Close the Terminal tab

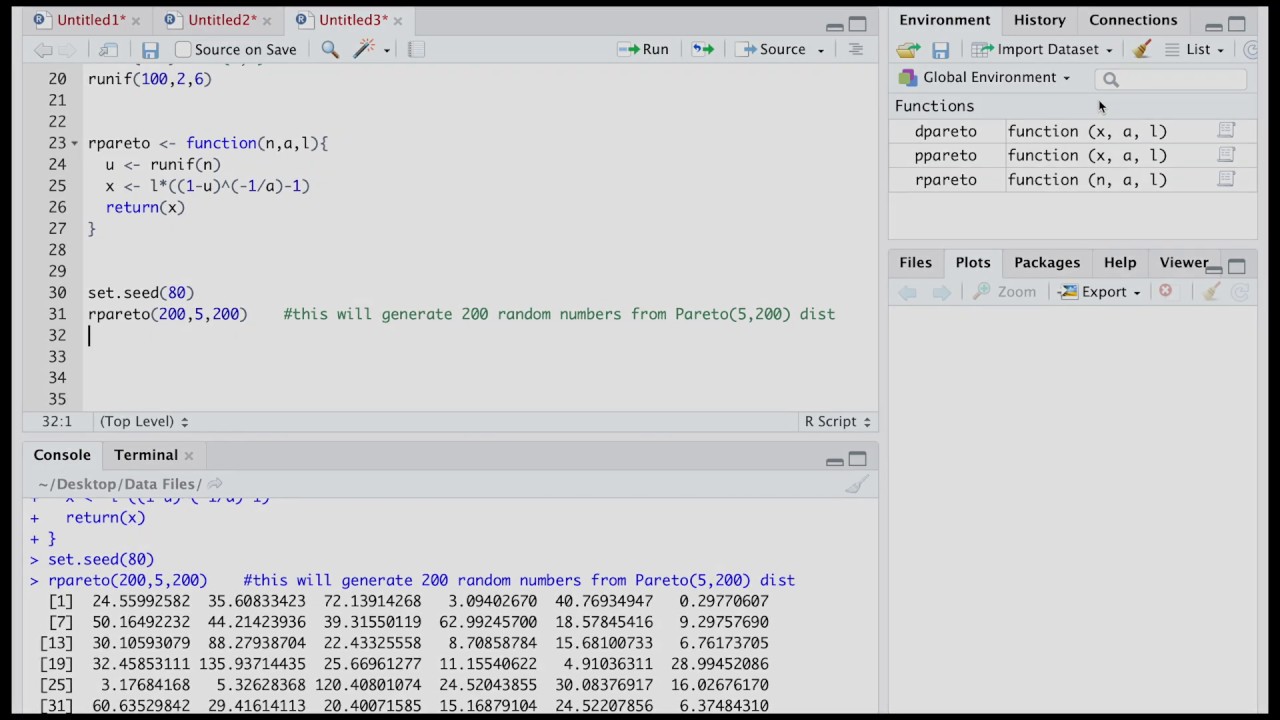coord(188,455)
